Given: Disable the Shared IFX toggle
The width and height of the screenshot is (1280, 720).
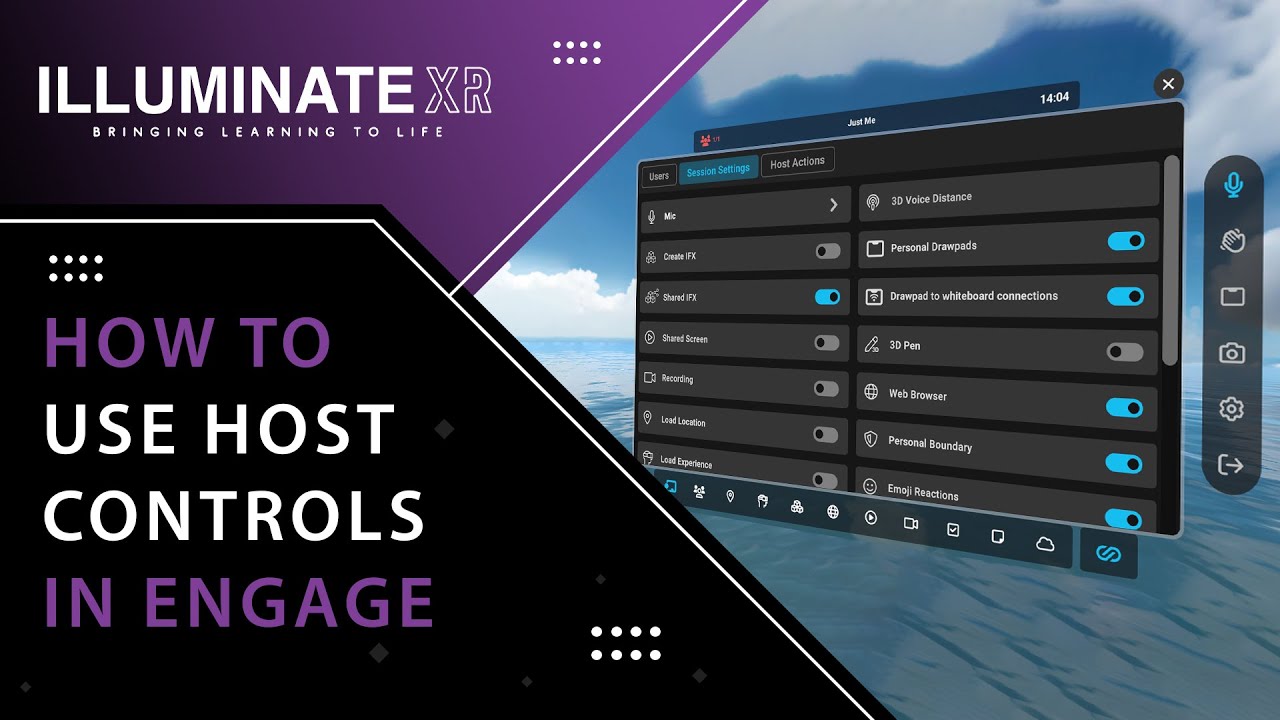Looking at the screenshot, I should 827,297.
